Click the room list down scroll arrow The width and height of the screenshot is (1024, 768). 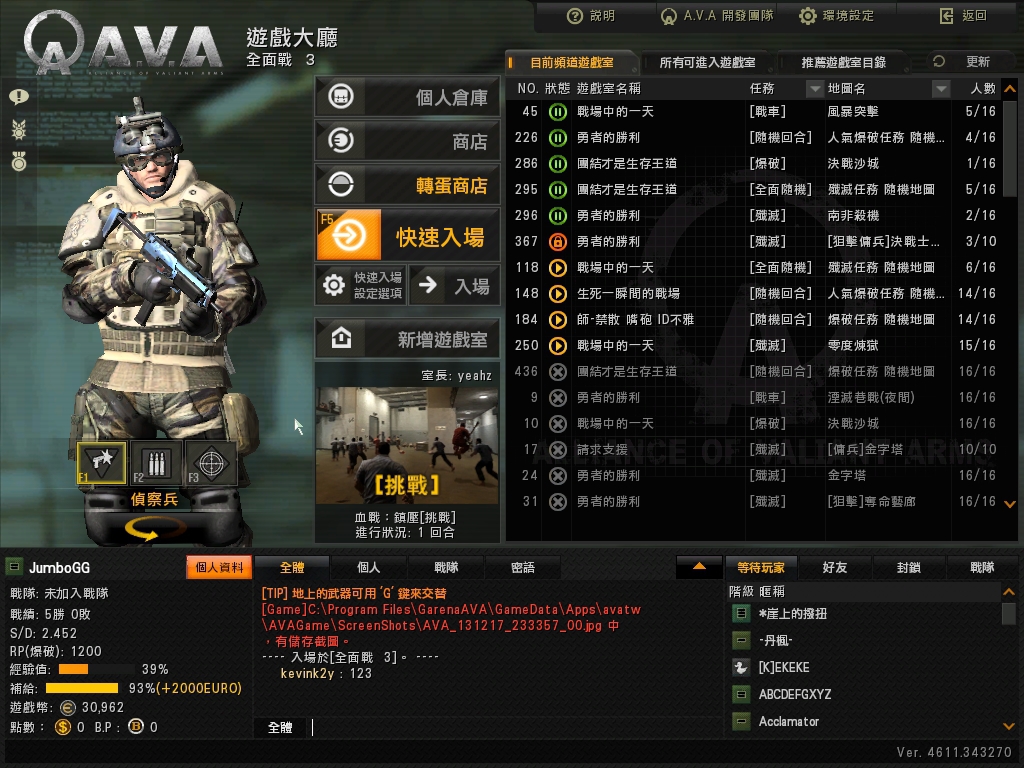click(x=1010, y=504)
